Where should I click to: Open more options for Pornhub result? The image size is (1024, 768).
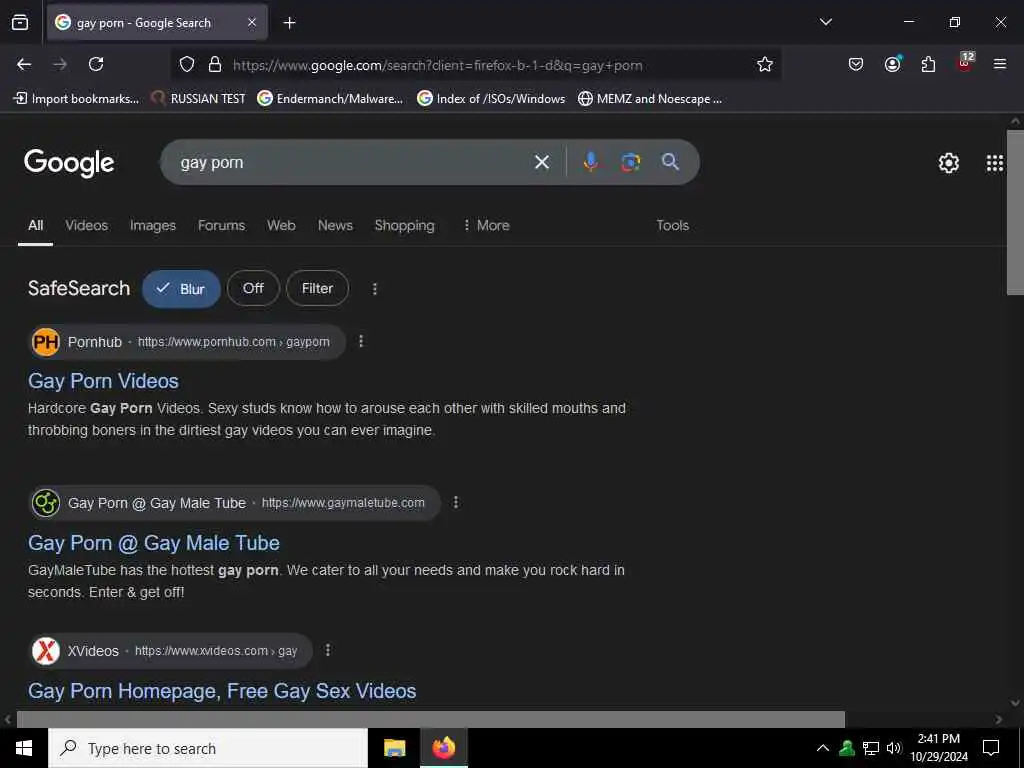coord(361,341)
